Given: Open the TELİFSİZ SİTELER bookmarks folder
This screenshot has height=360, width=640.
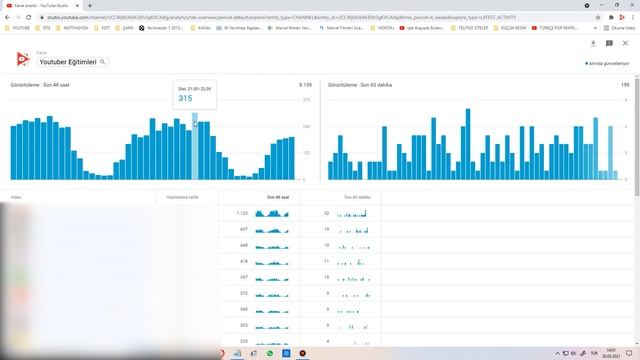Looking at the screenshot, I should point(469,28).
